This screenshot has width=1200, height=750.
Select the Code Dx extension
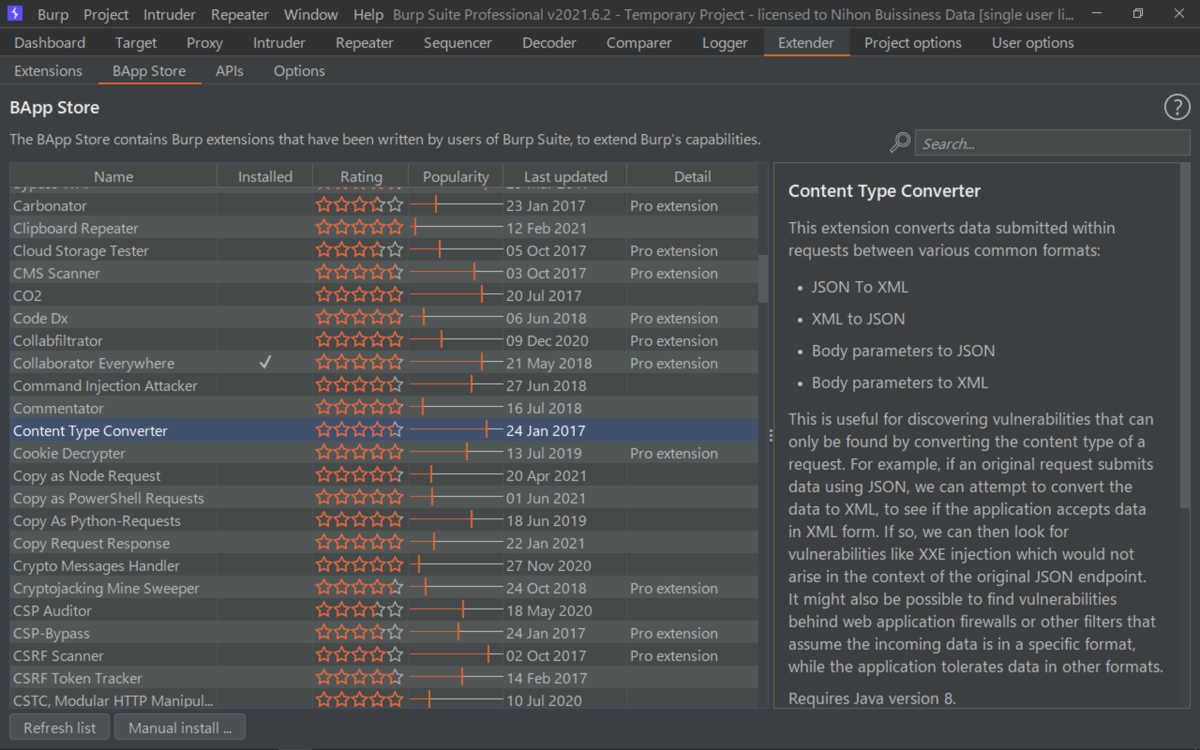pos(385,318)
